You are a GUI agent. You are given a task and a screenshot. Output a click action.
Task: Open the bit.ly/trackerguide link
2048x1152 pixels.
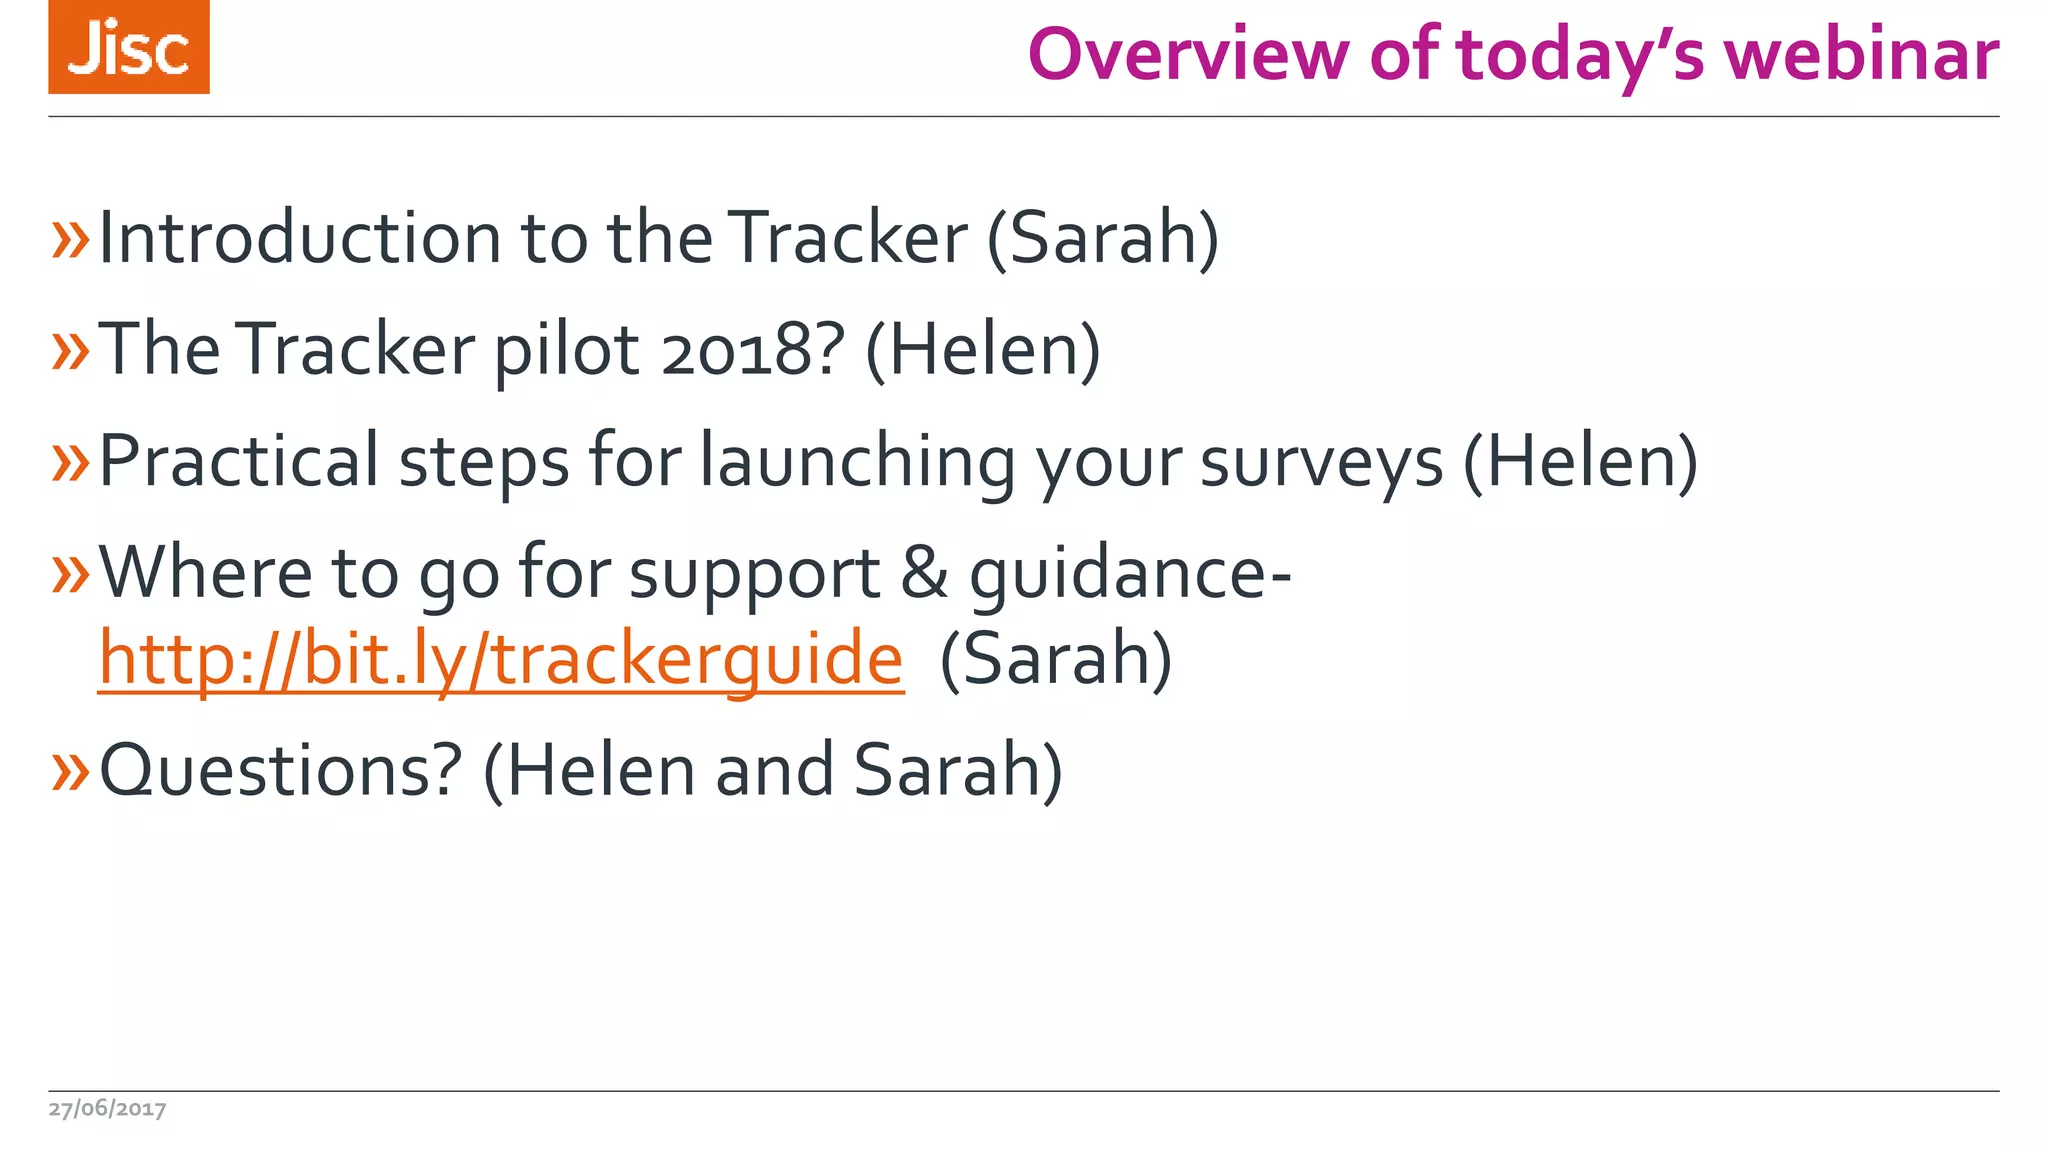(x=500, y=659)
